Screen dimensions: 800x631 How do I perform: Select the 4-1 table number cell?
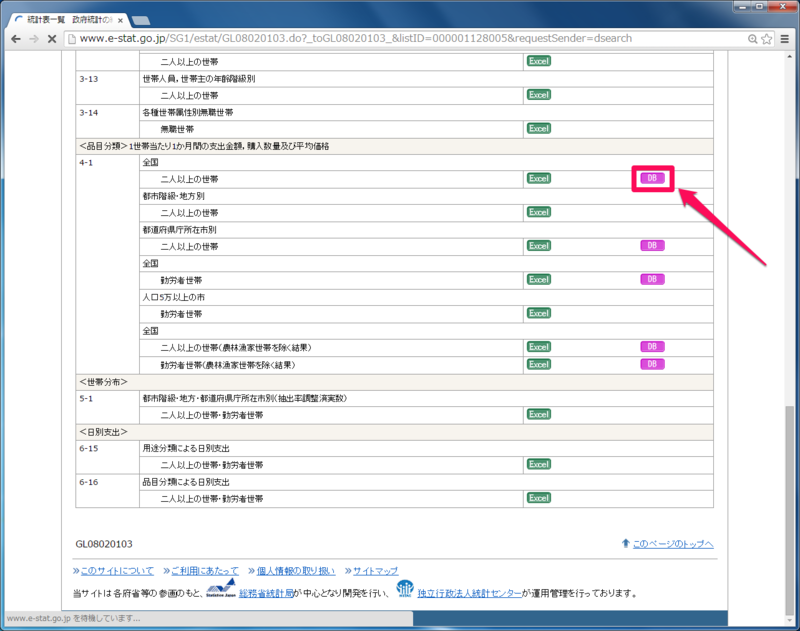108,264
